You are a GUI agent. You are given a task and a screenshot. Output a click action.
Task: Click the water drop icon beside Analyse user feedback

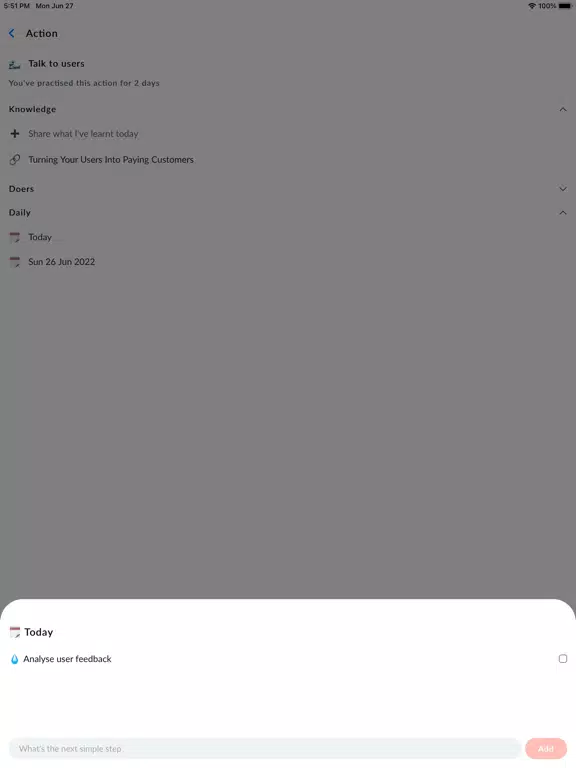15,659
